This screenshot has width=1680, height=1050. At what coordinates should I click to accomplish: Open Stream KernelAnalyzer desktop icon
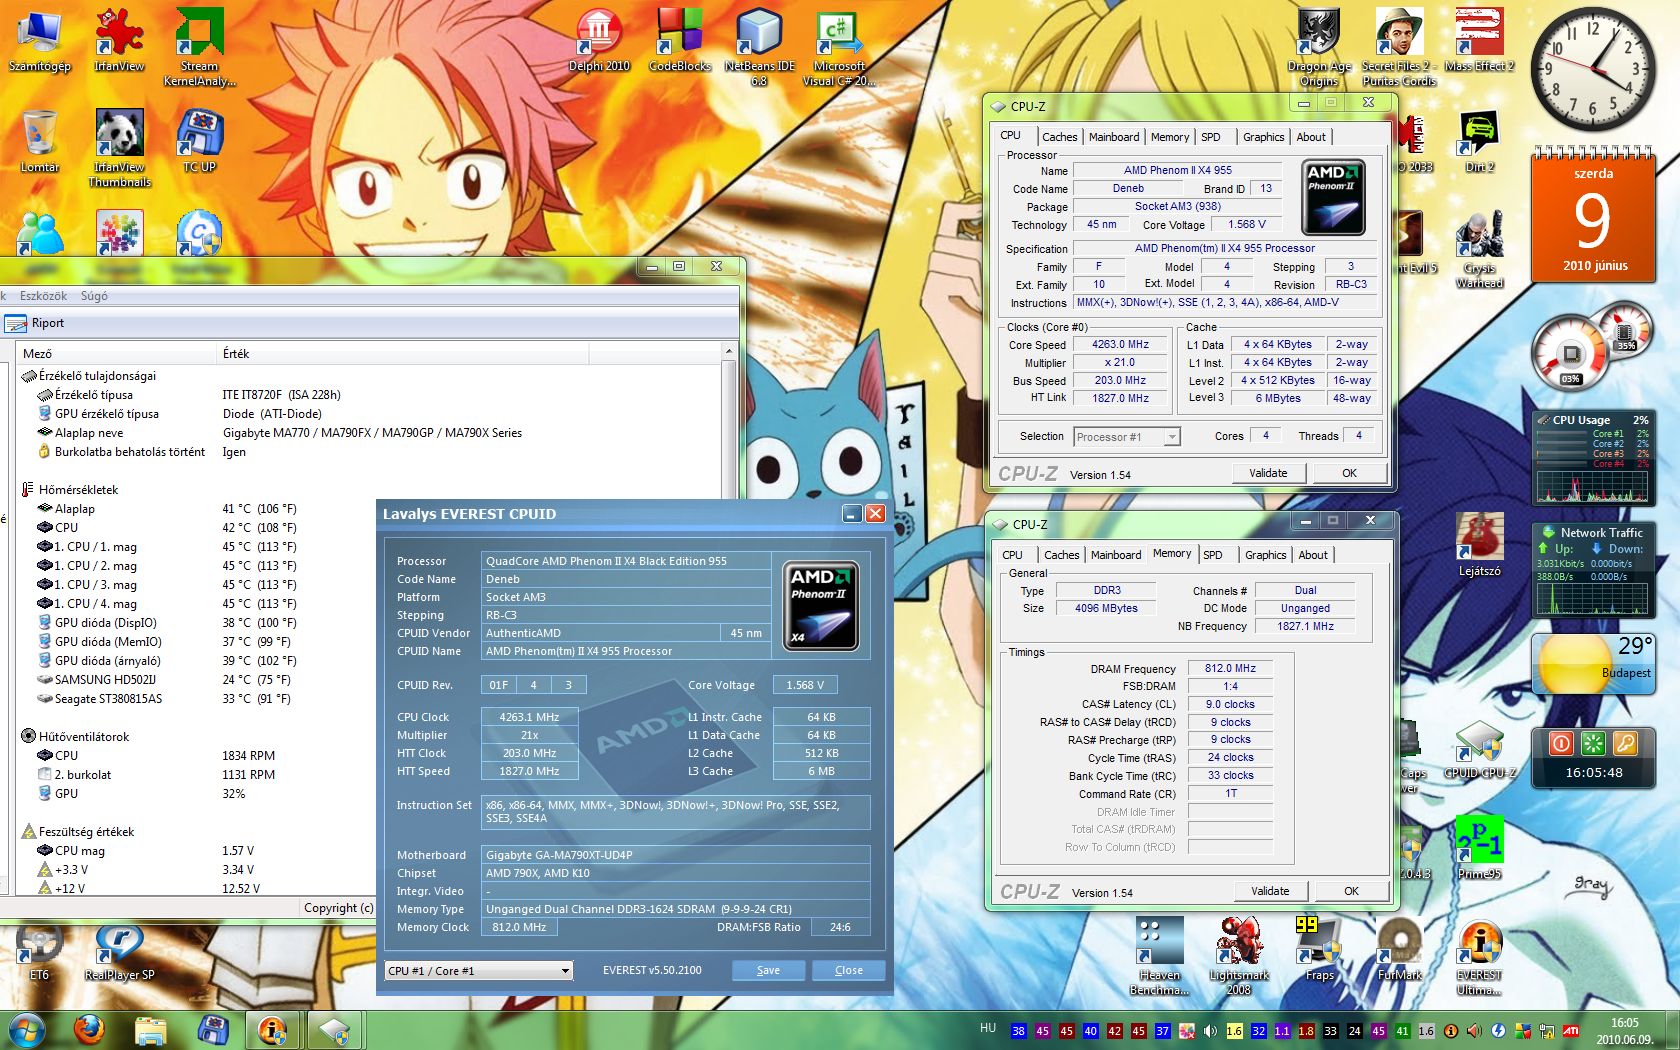point(199,46)
